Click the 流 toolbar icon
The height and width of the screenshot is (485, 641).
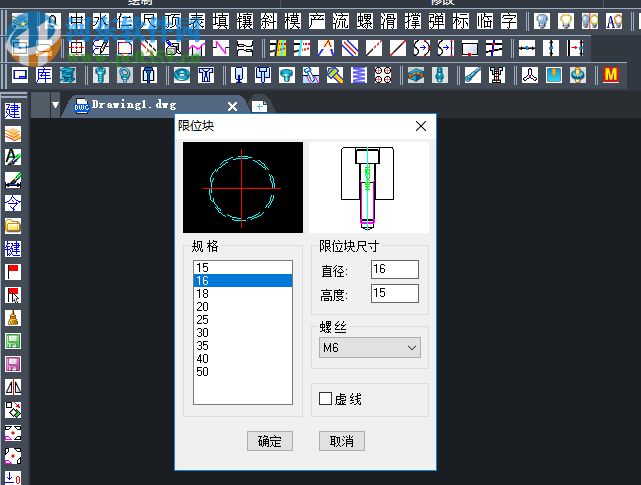point(341,21)
